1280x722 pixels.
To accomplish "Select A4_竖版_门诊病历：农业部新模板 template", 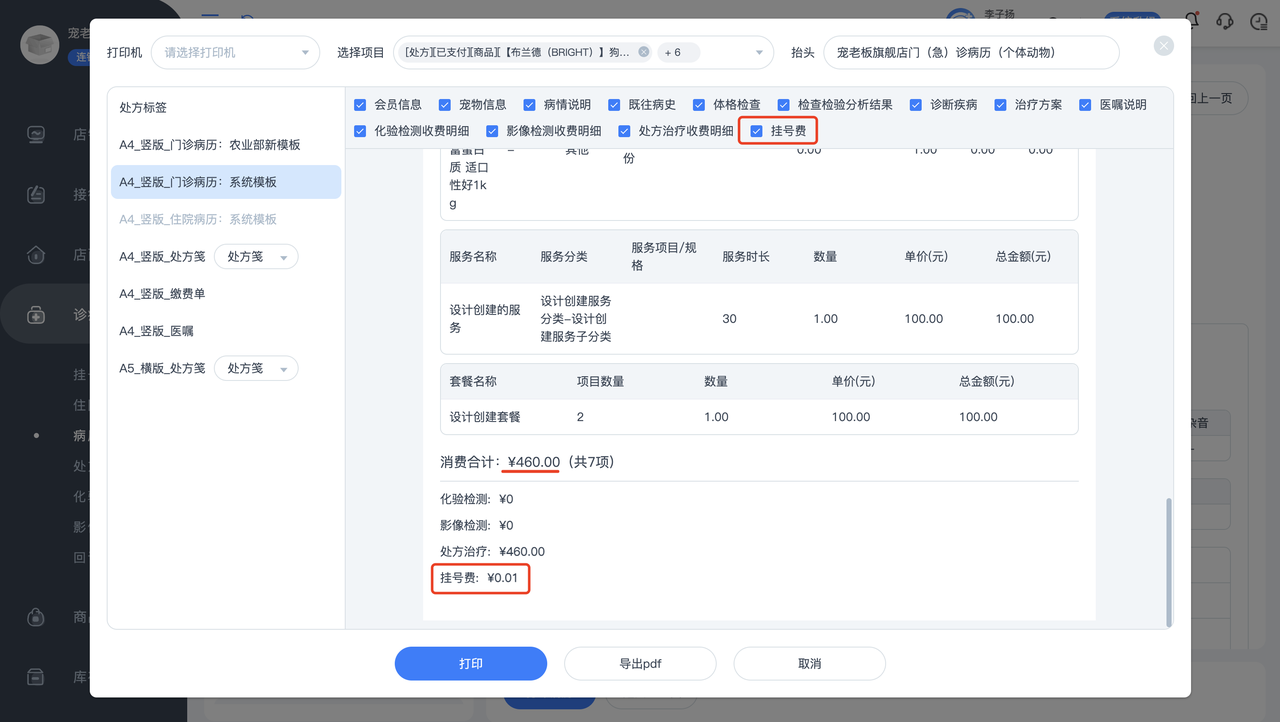I will 210,145.
